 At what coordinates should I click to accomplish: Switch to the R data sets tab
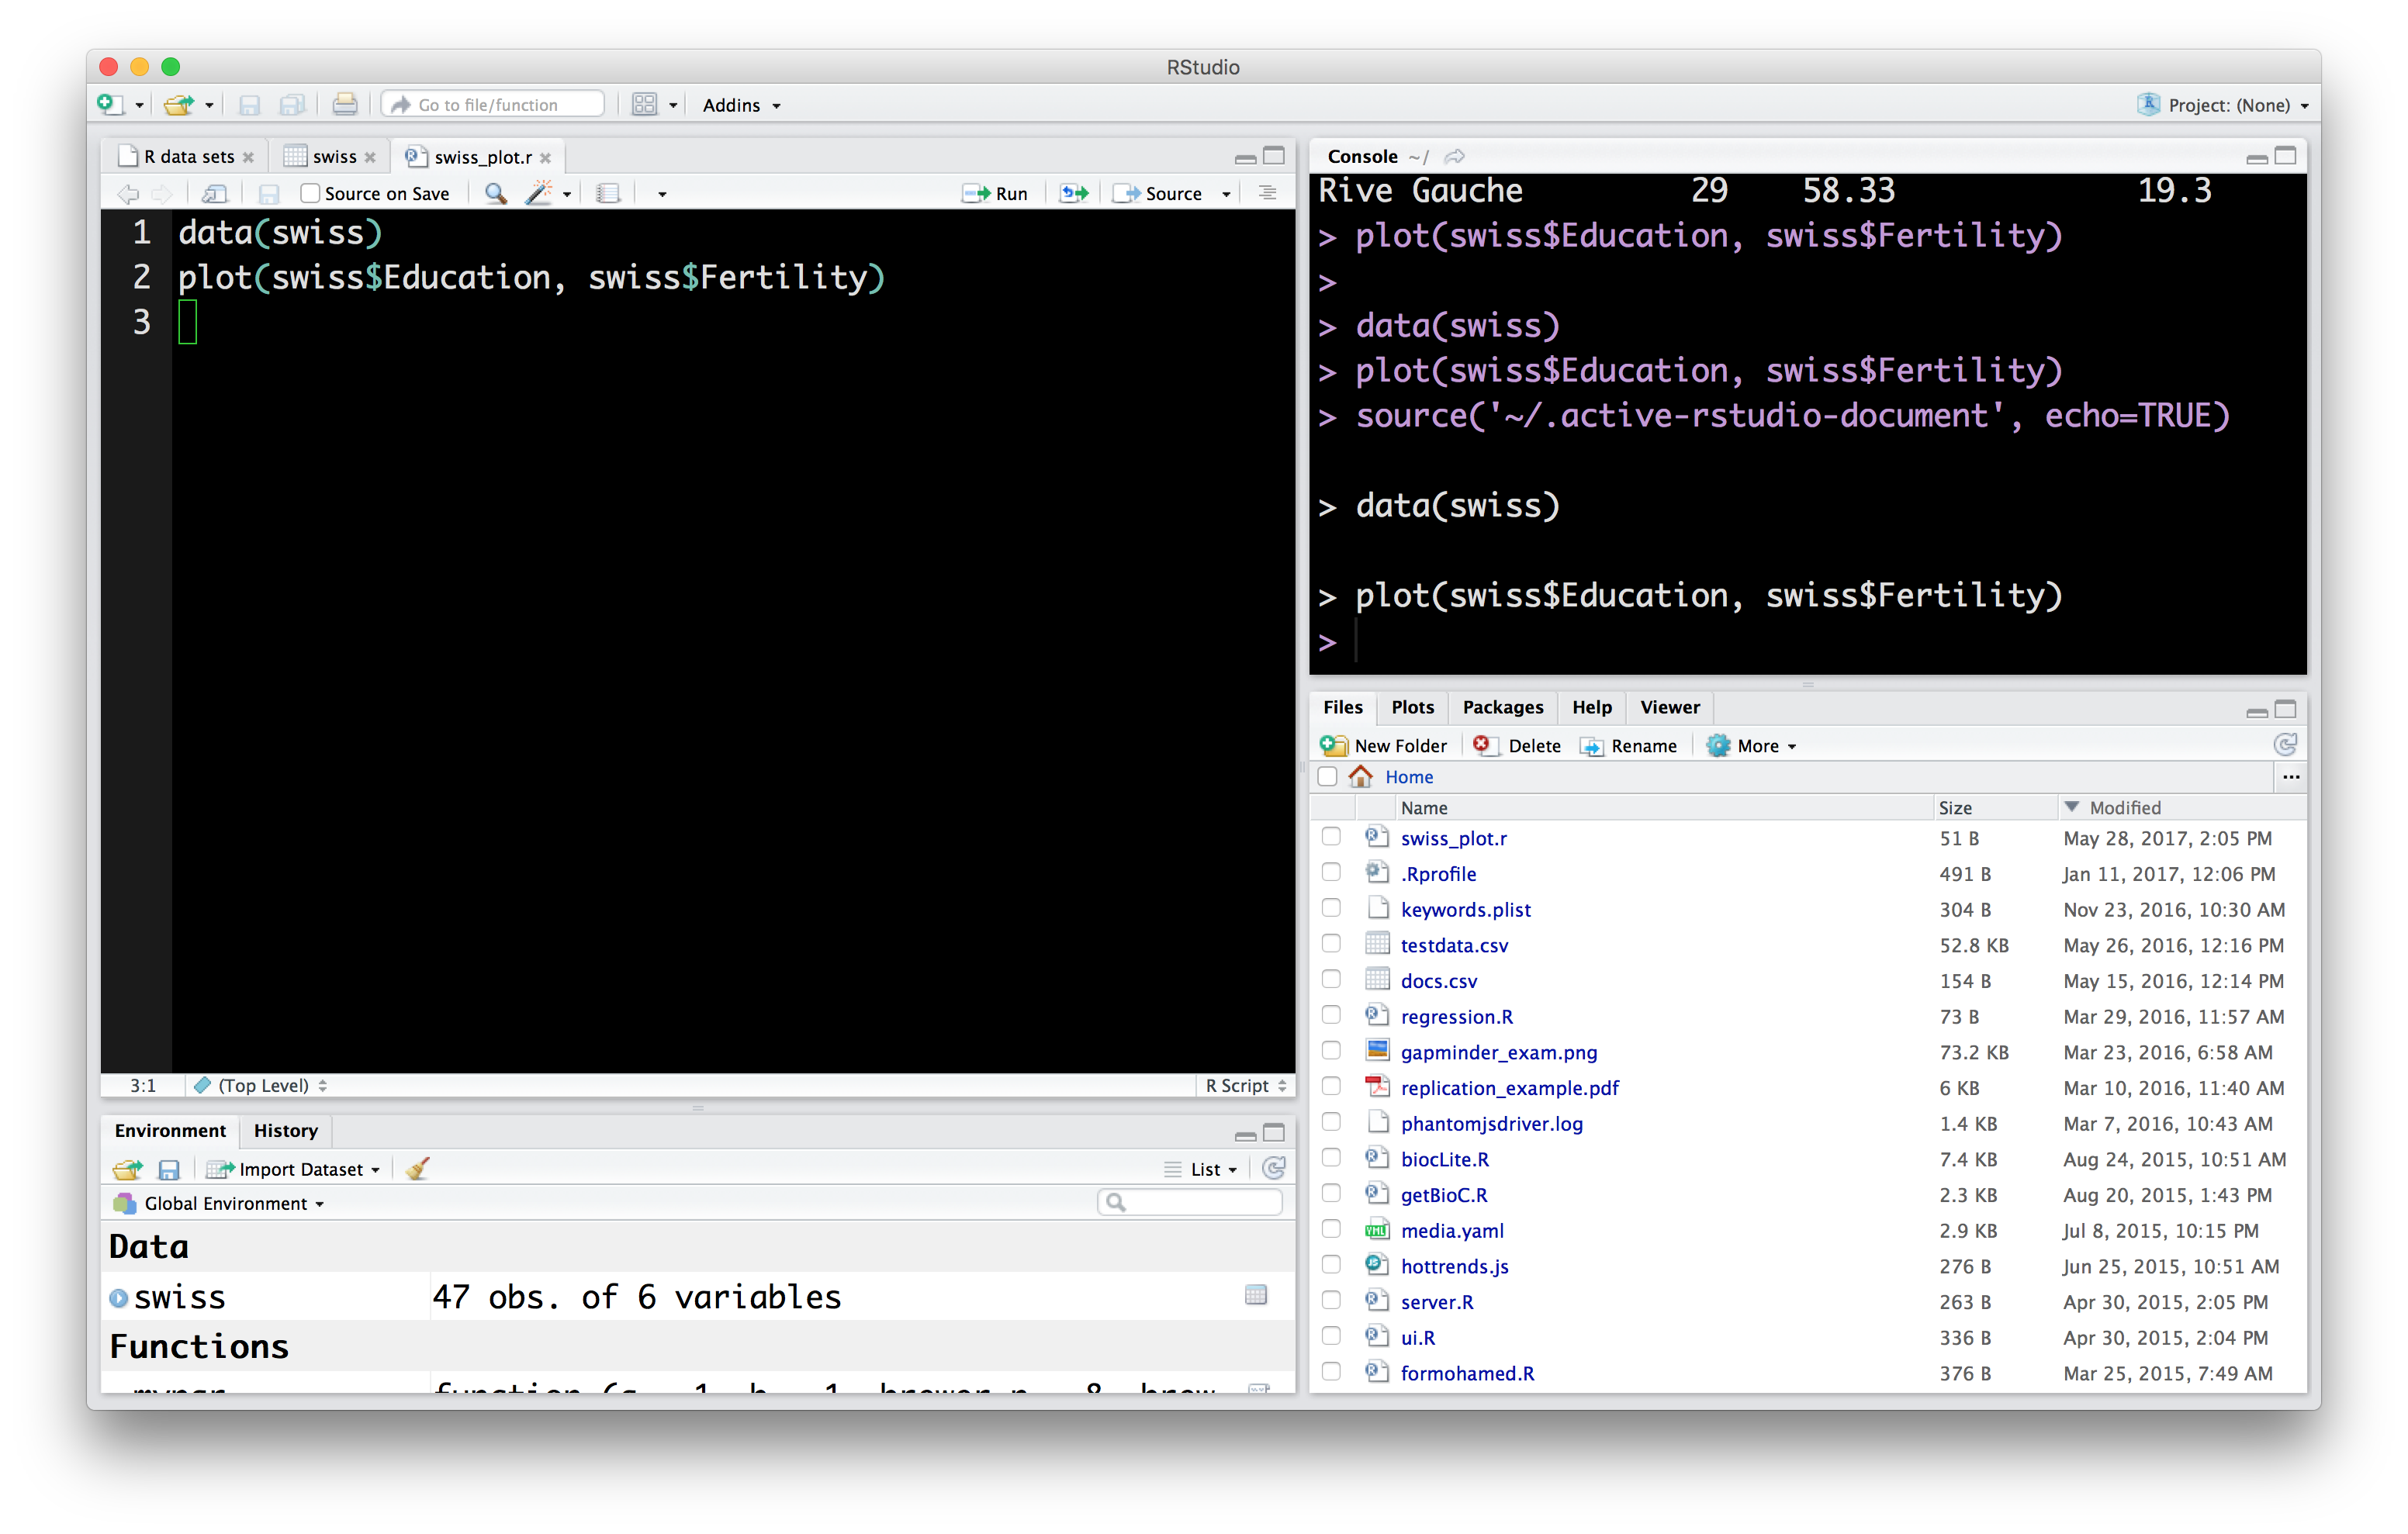(187, 157)
